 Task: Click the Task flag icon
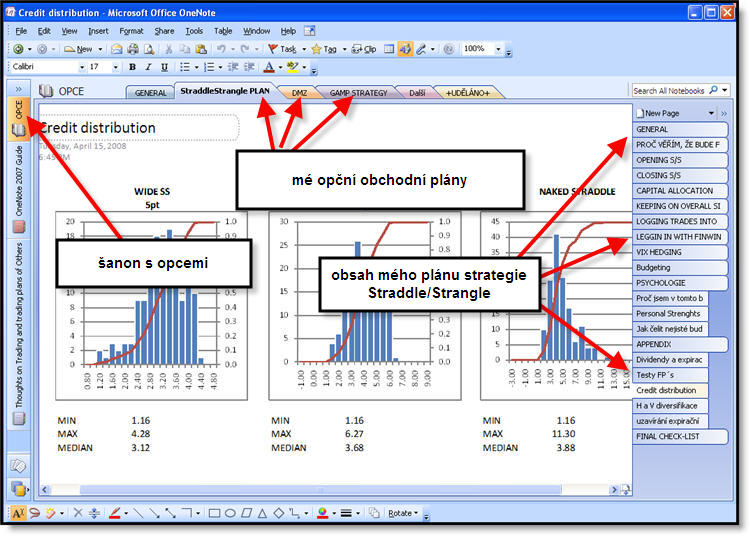click(283, 49)
